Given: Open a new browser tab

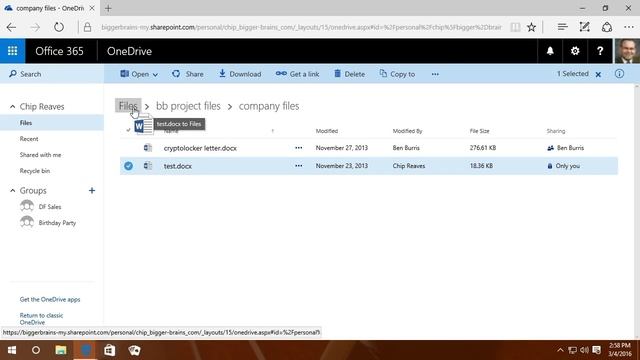Looking at the screenshot, I should point(108,8).
